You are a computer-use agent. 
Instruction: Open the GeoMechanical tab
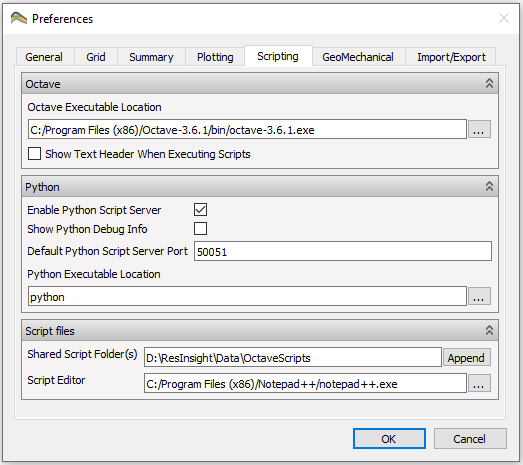click(x=358, y=57)
